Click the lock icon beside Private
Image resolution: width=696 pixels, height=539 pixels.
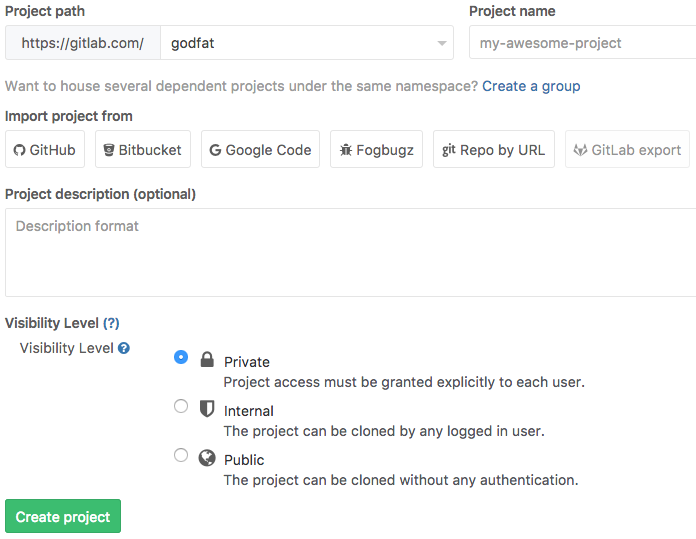point(207,359)
